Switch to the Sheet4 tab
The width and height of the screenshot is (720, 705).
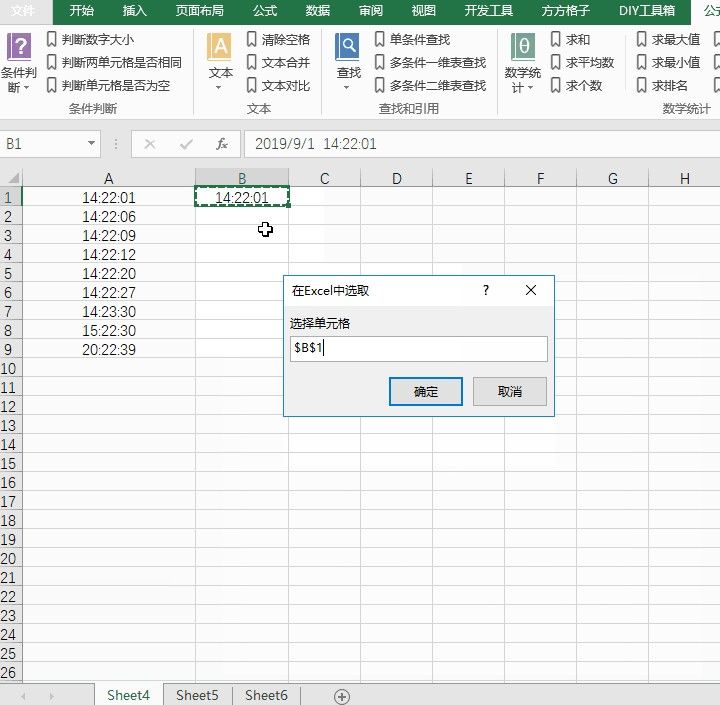[129, 695]
